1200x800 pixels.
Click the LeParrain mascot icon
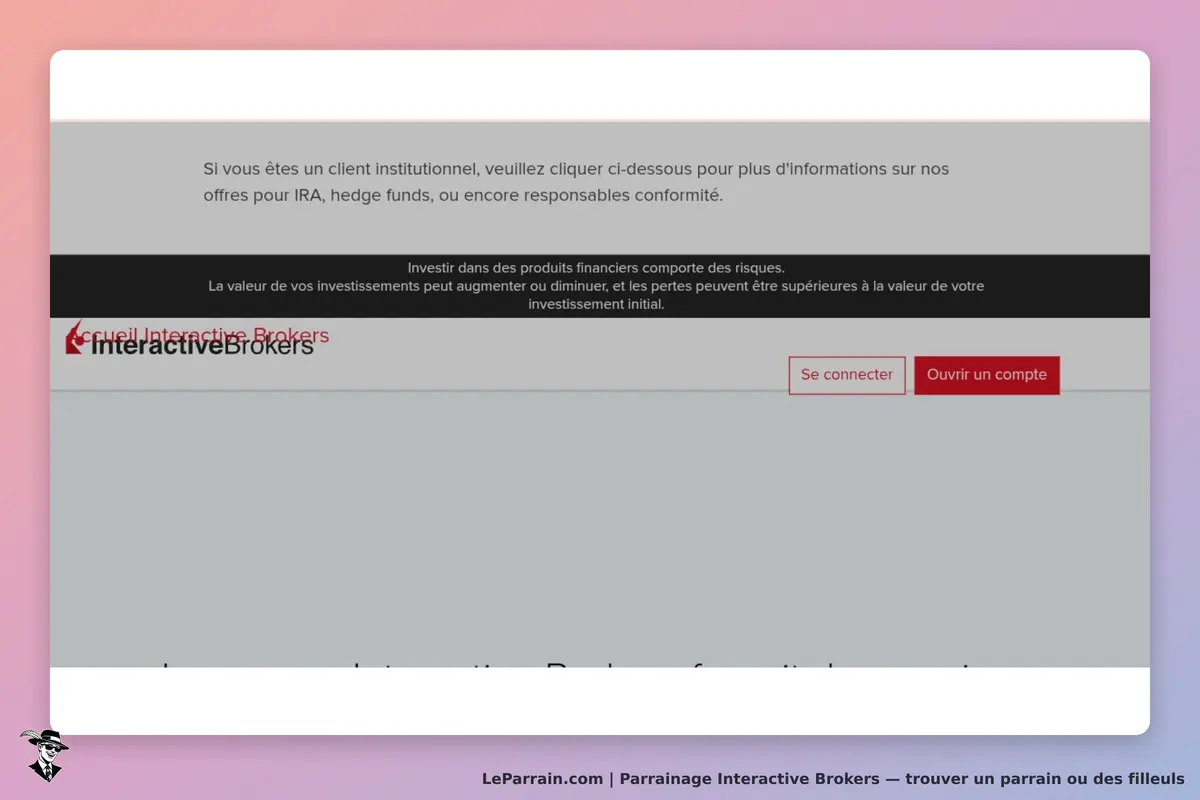(44, 754)
